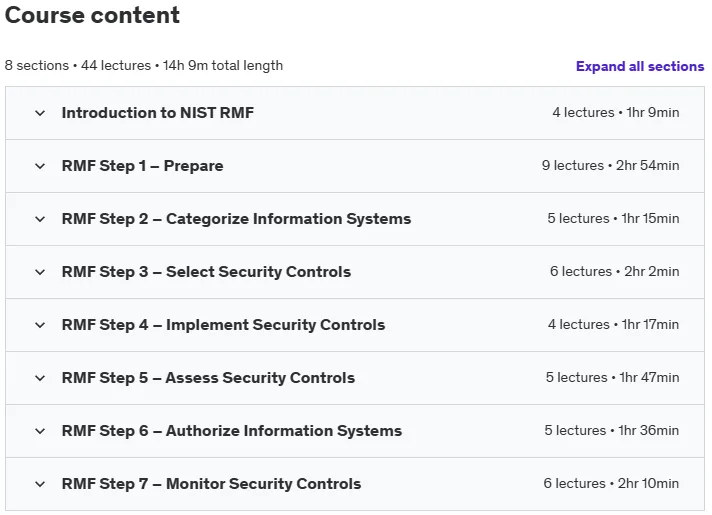Screen dimensions: 712x515
Task: Click the 8 sections 44 lectures summary text
Action: tap(143, 66)
